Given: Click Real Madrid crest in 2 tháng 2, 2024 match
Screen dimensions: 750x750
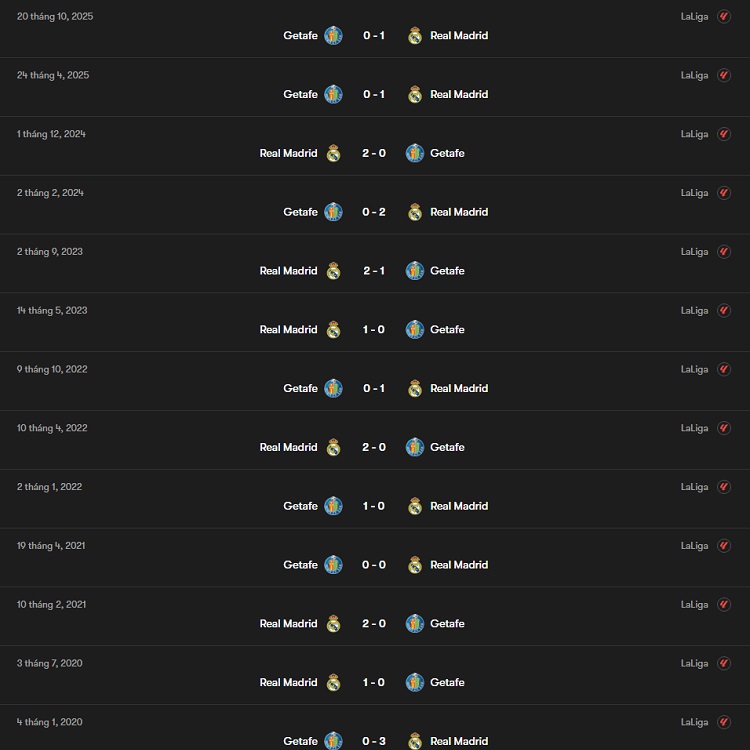Looking at the screenshot, I should [415, 212].
